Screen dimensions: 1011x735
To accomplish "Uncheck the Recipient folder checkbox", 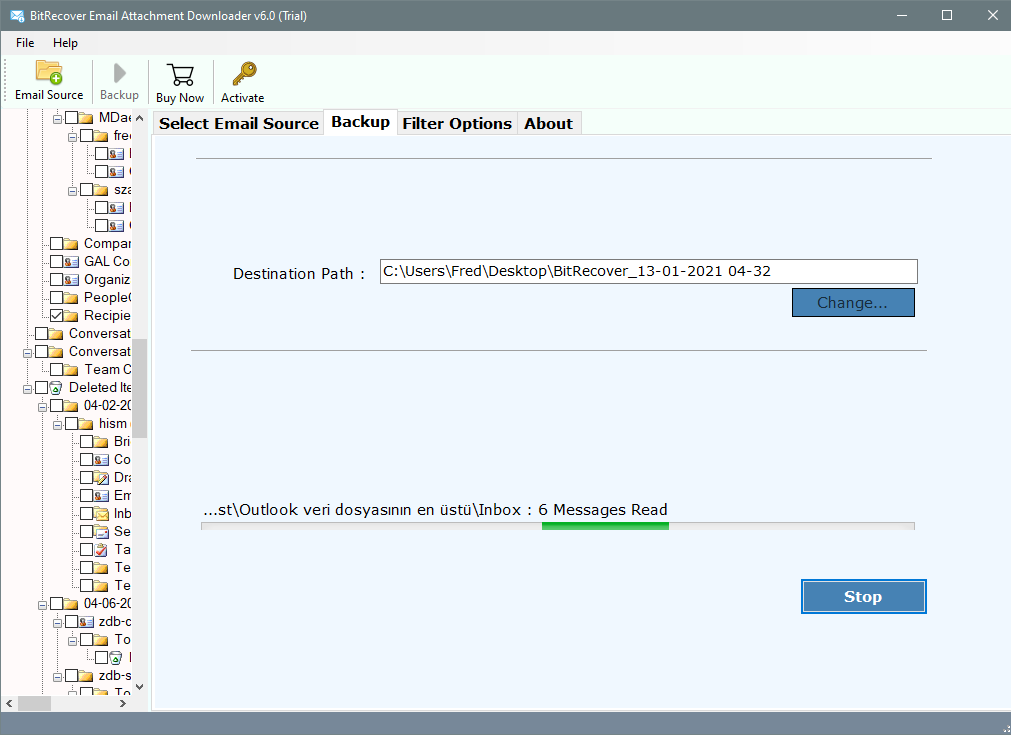I will tap(57, 315).
